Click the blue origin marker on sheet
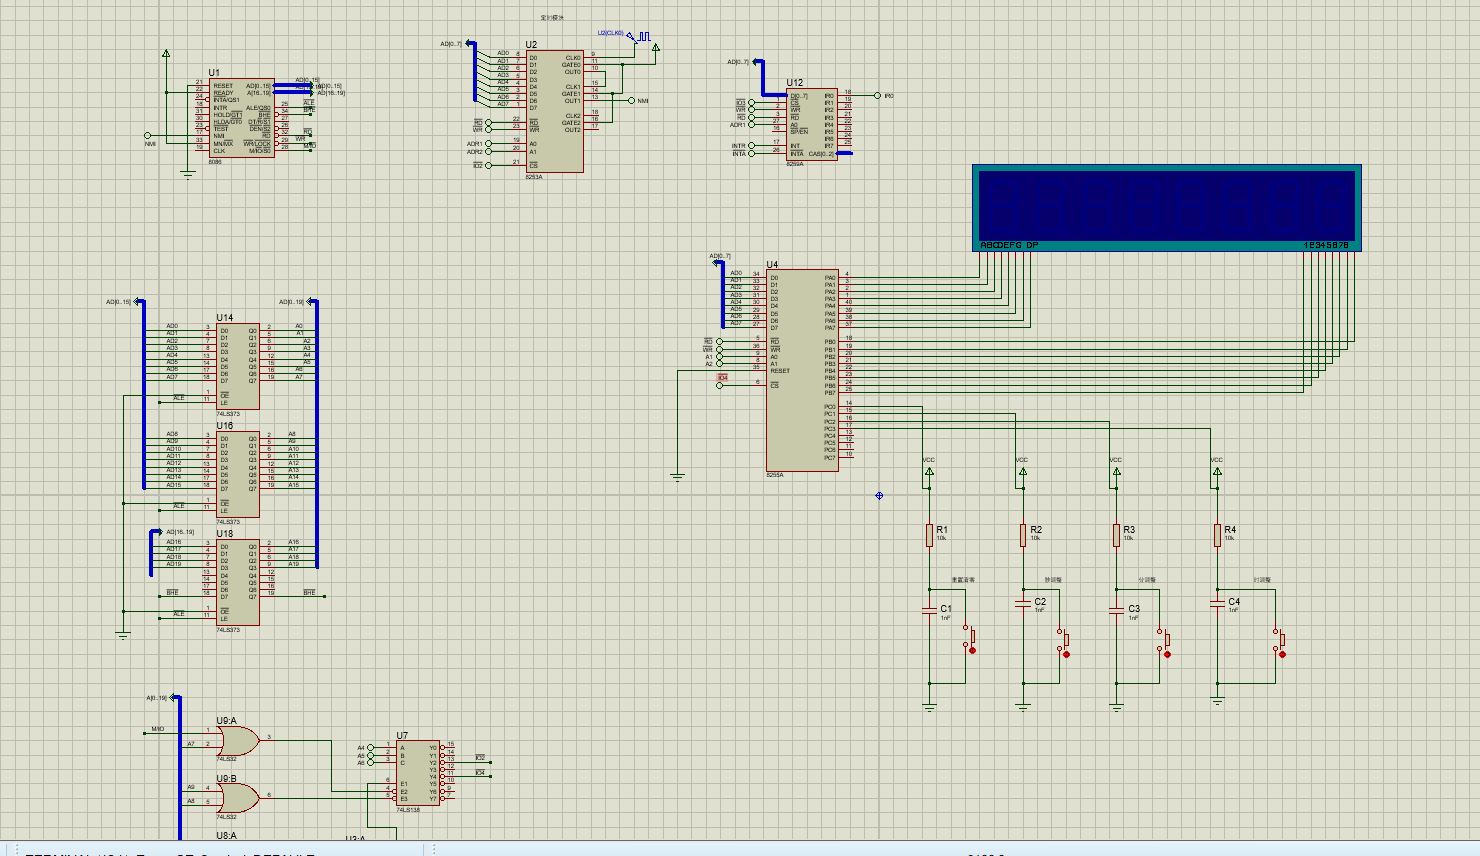 879,496
